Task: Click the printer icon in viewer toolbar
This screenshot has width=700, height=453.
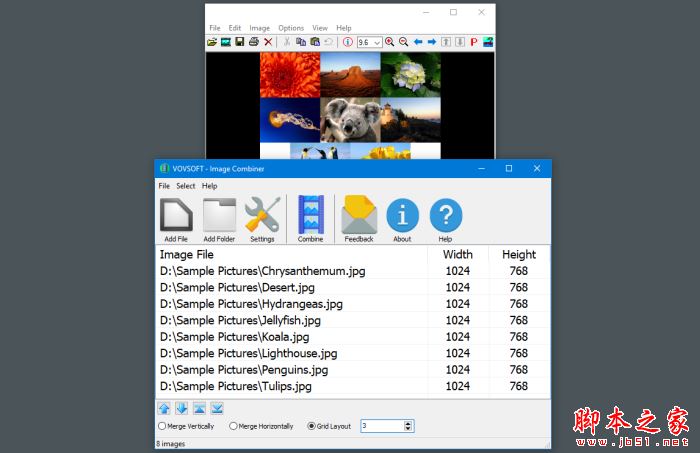Action: [x=254, y=42]
